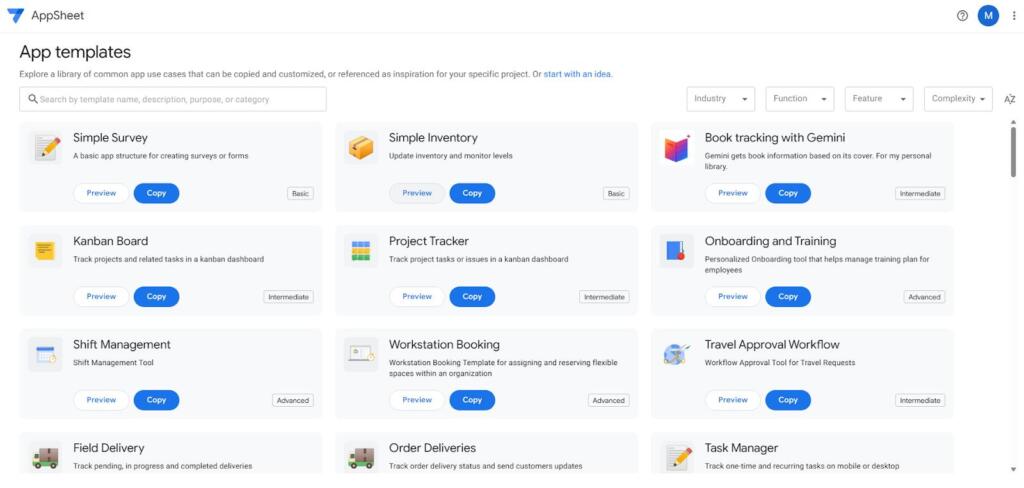Open the account avatar menu
1024x488 pixels.
click(x=988, y=16)
